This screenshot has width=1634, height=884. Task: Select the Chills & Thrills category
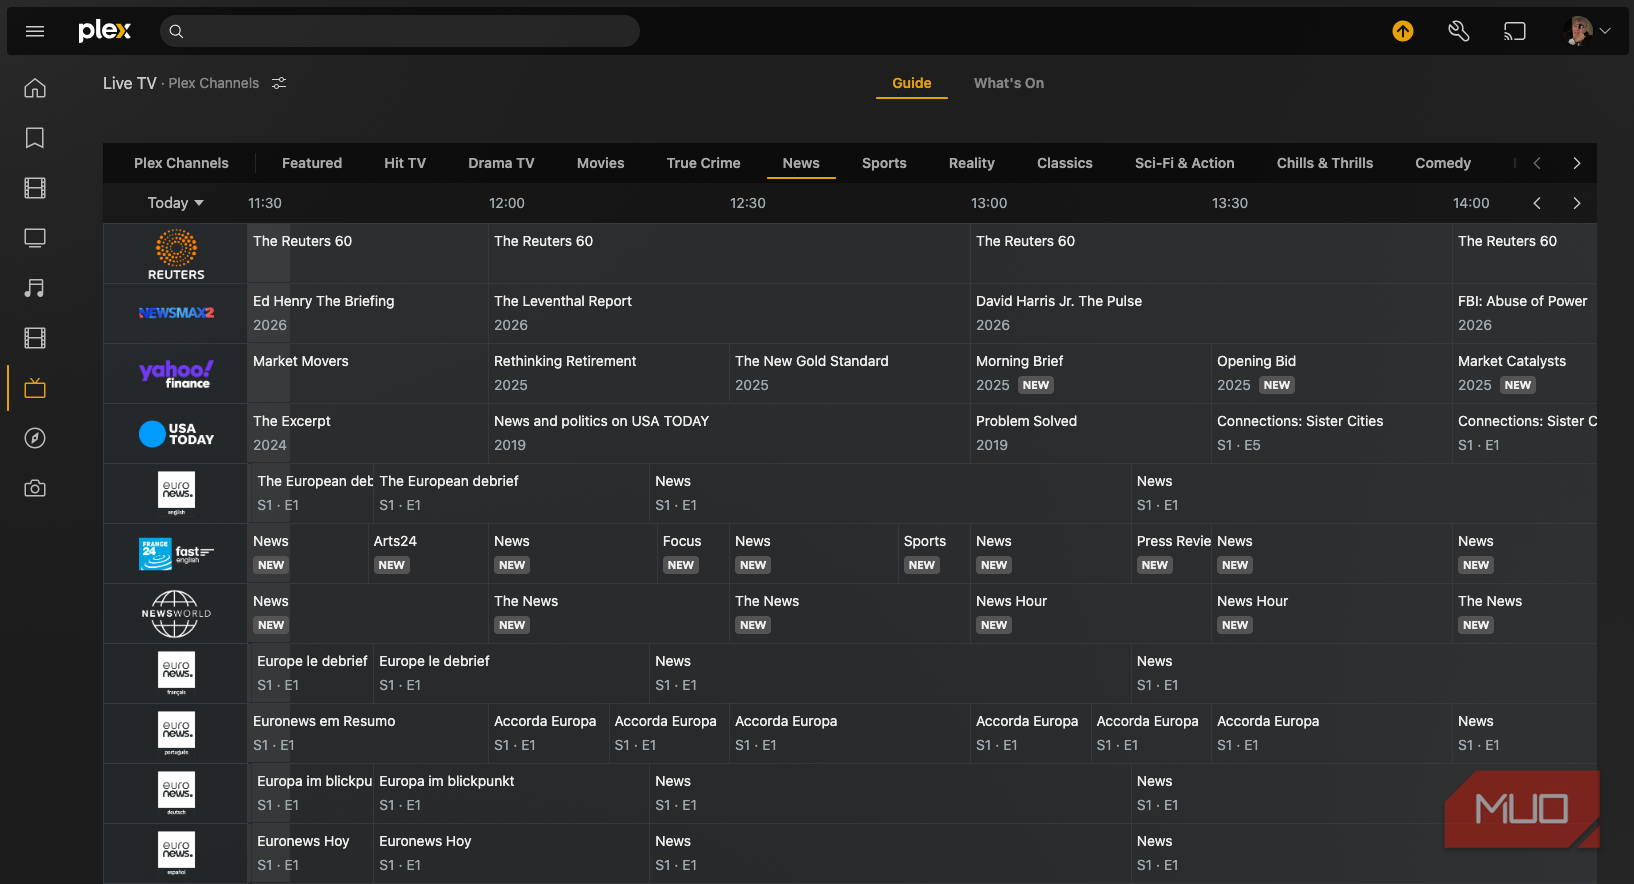1325,163
